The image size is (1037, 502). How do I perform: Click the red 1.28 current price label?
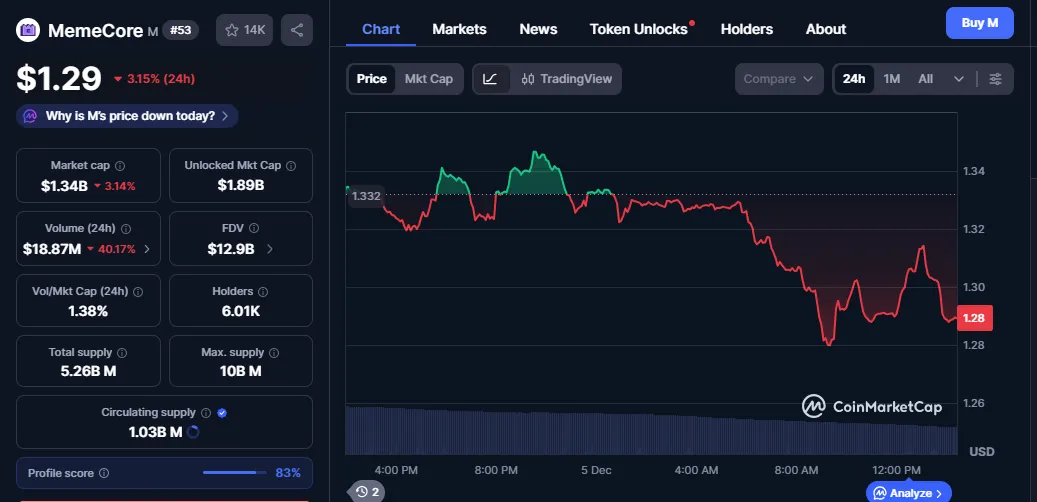coord(974,318)
